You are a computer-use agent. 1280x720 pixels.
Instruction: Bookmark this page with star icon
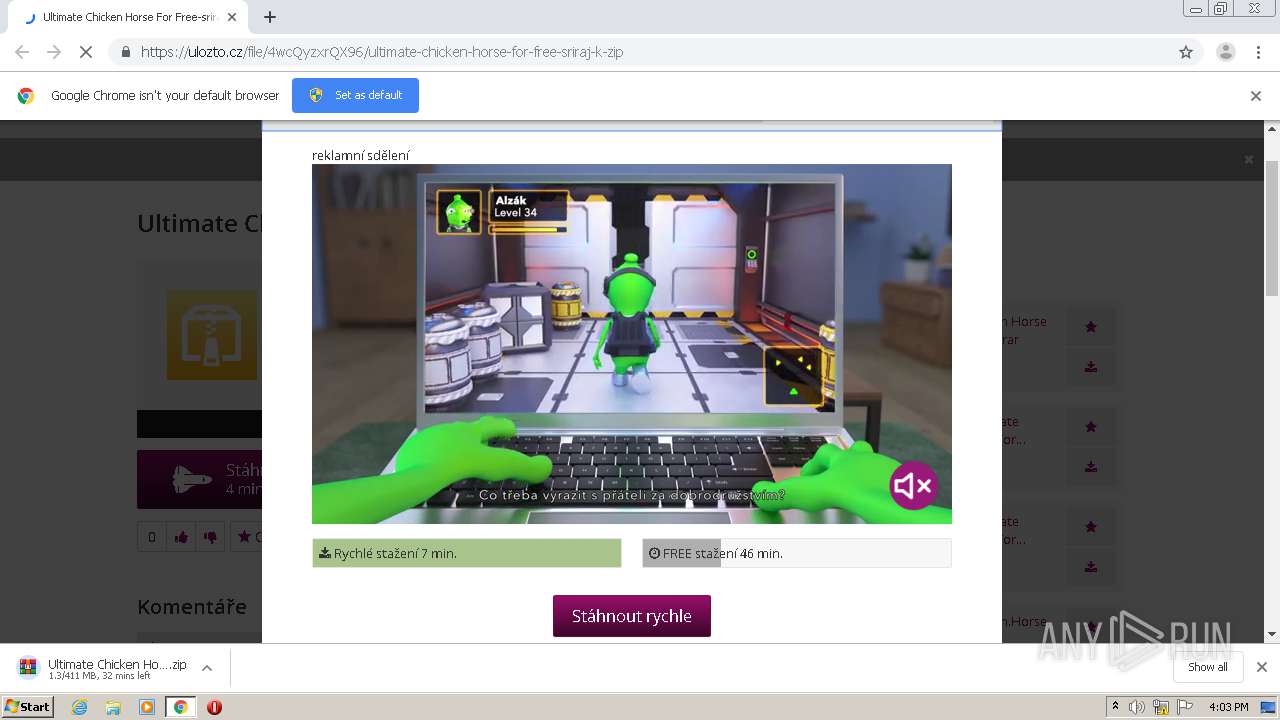1186,52
